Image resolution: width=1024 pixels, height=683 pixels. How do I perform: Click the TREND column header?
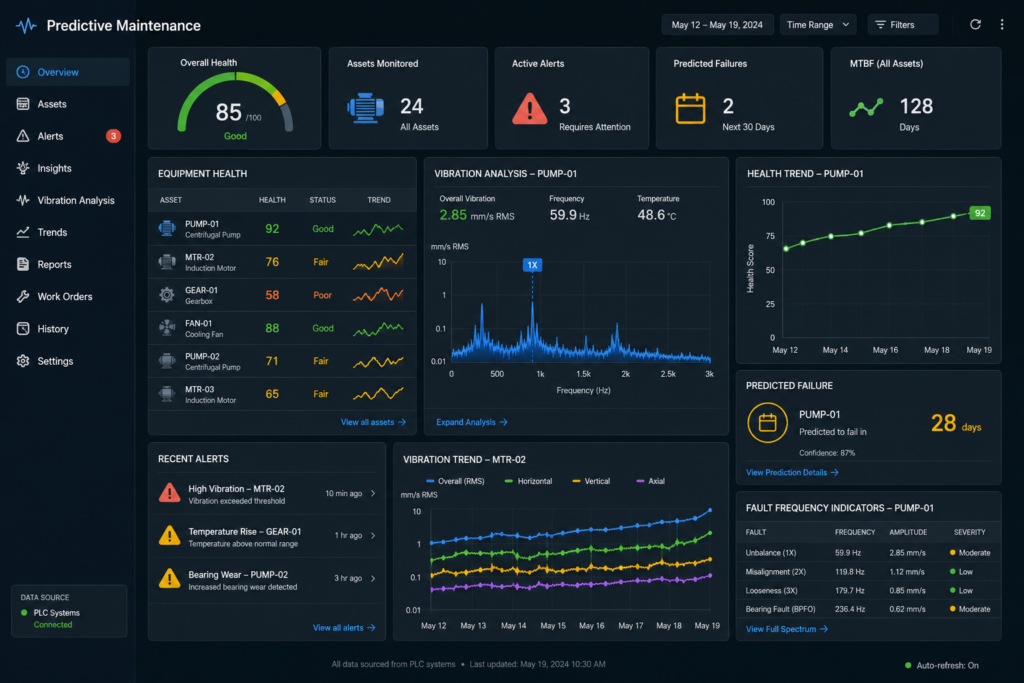379,200
